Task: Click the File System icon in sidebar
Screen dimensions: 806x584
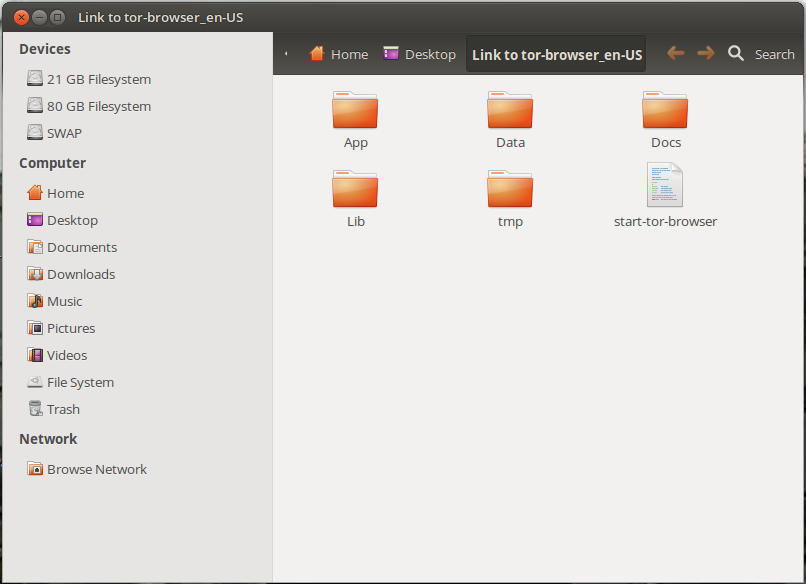Action: coord(34,381)
